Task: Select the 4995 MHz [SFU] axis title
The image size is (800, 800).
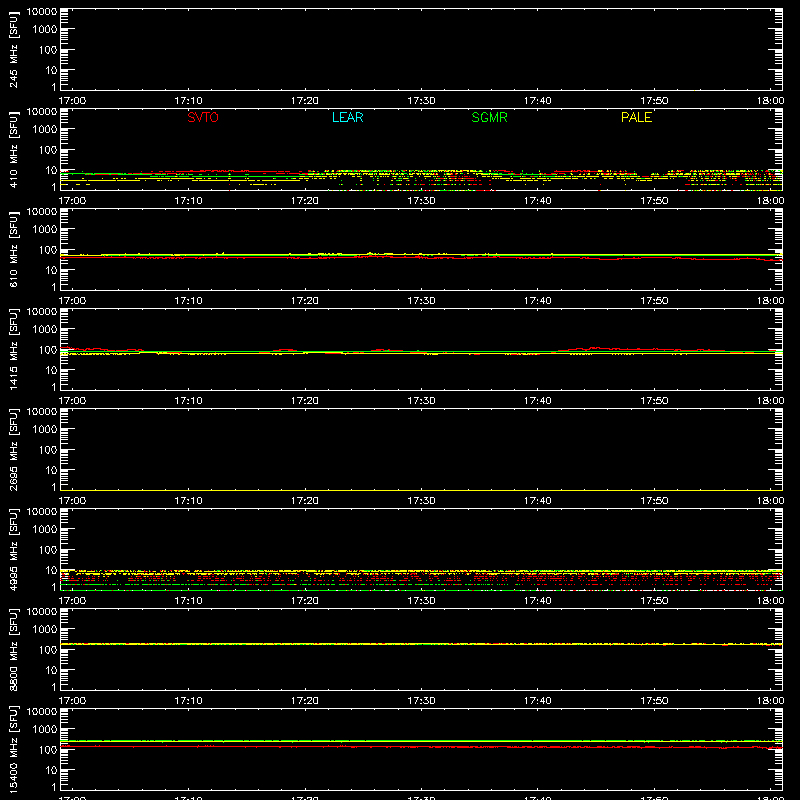Action: (x=13, y=549)
